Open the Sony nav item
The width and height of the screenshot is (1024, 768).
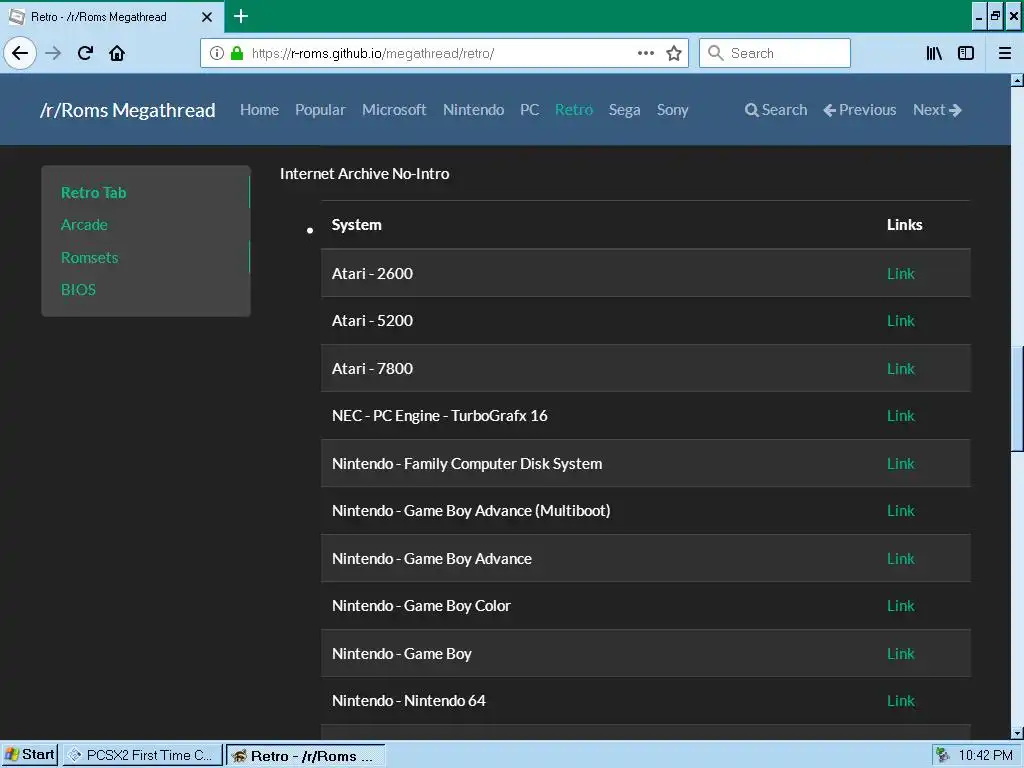672,110
